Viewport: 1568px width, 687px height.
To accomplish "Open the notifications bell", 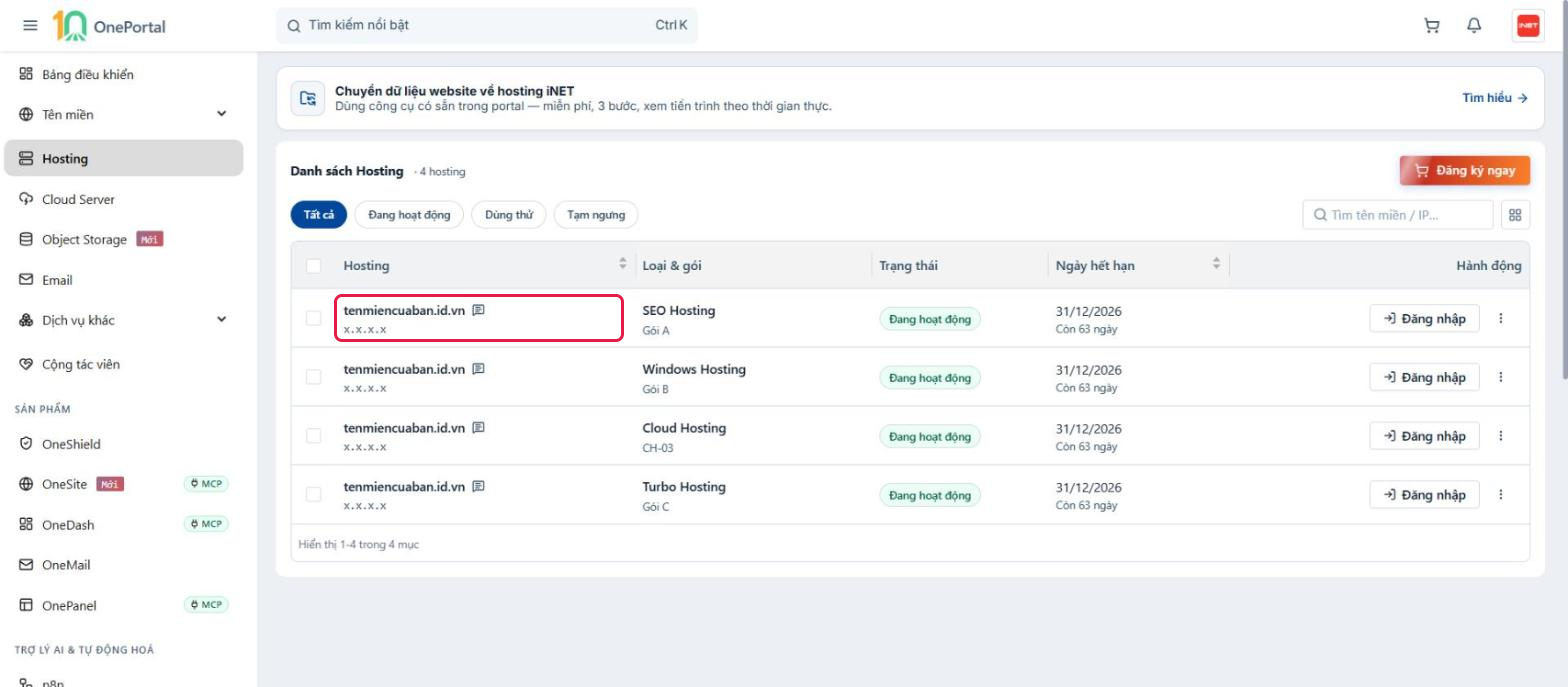I will pos(1474,26).
